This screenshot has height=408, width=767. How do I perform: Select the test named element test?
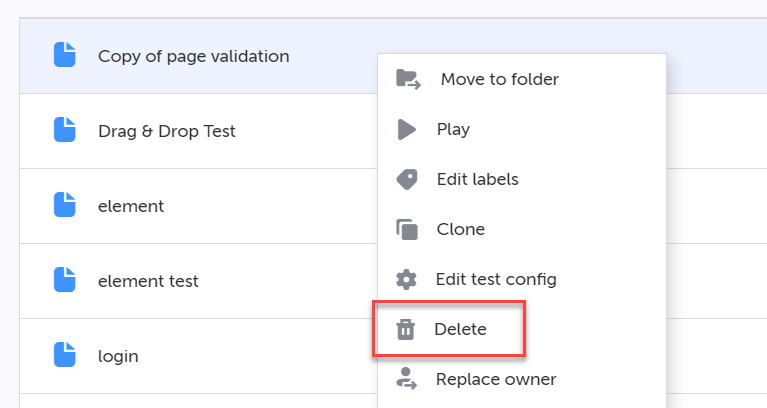(x=148, y=281)
